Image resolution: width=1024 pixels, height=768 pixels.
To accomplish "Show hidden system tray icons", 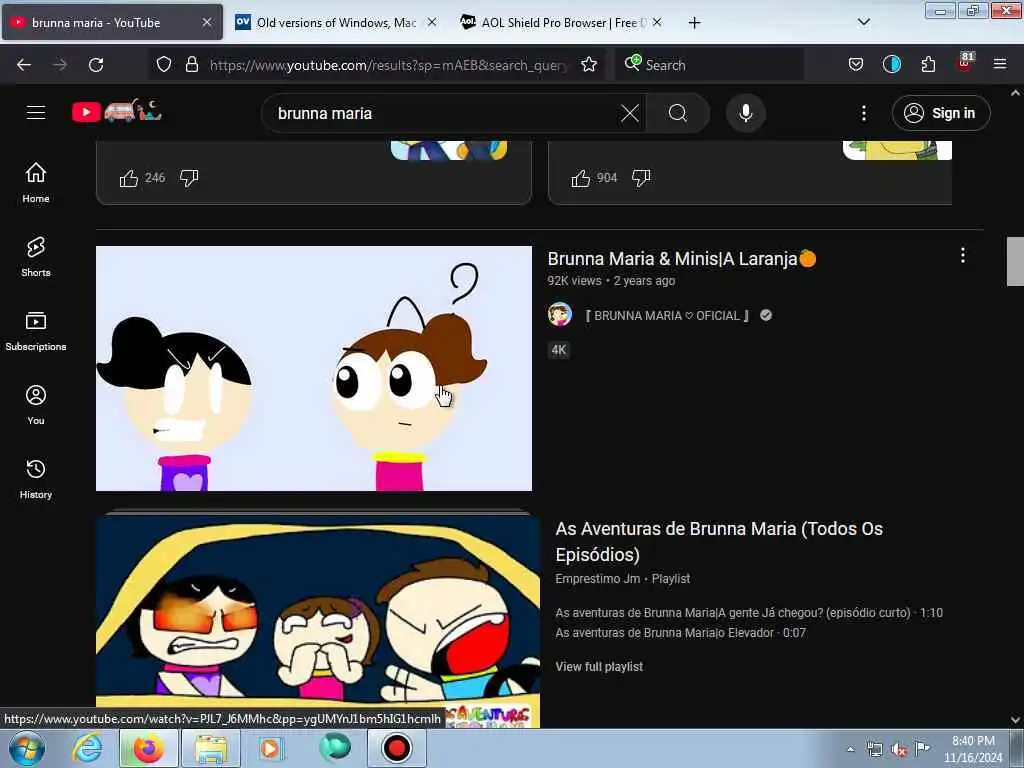I will (850, 749).
